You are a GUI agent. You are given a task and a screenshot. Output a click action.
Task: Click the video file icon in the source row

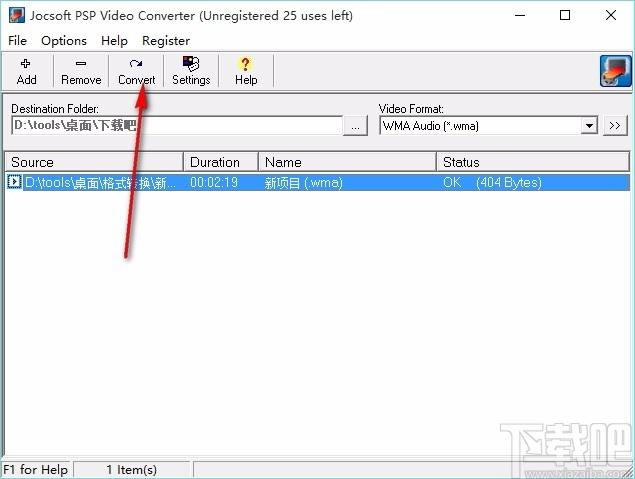[x=14, y=182]
